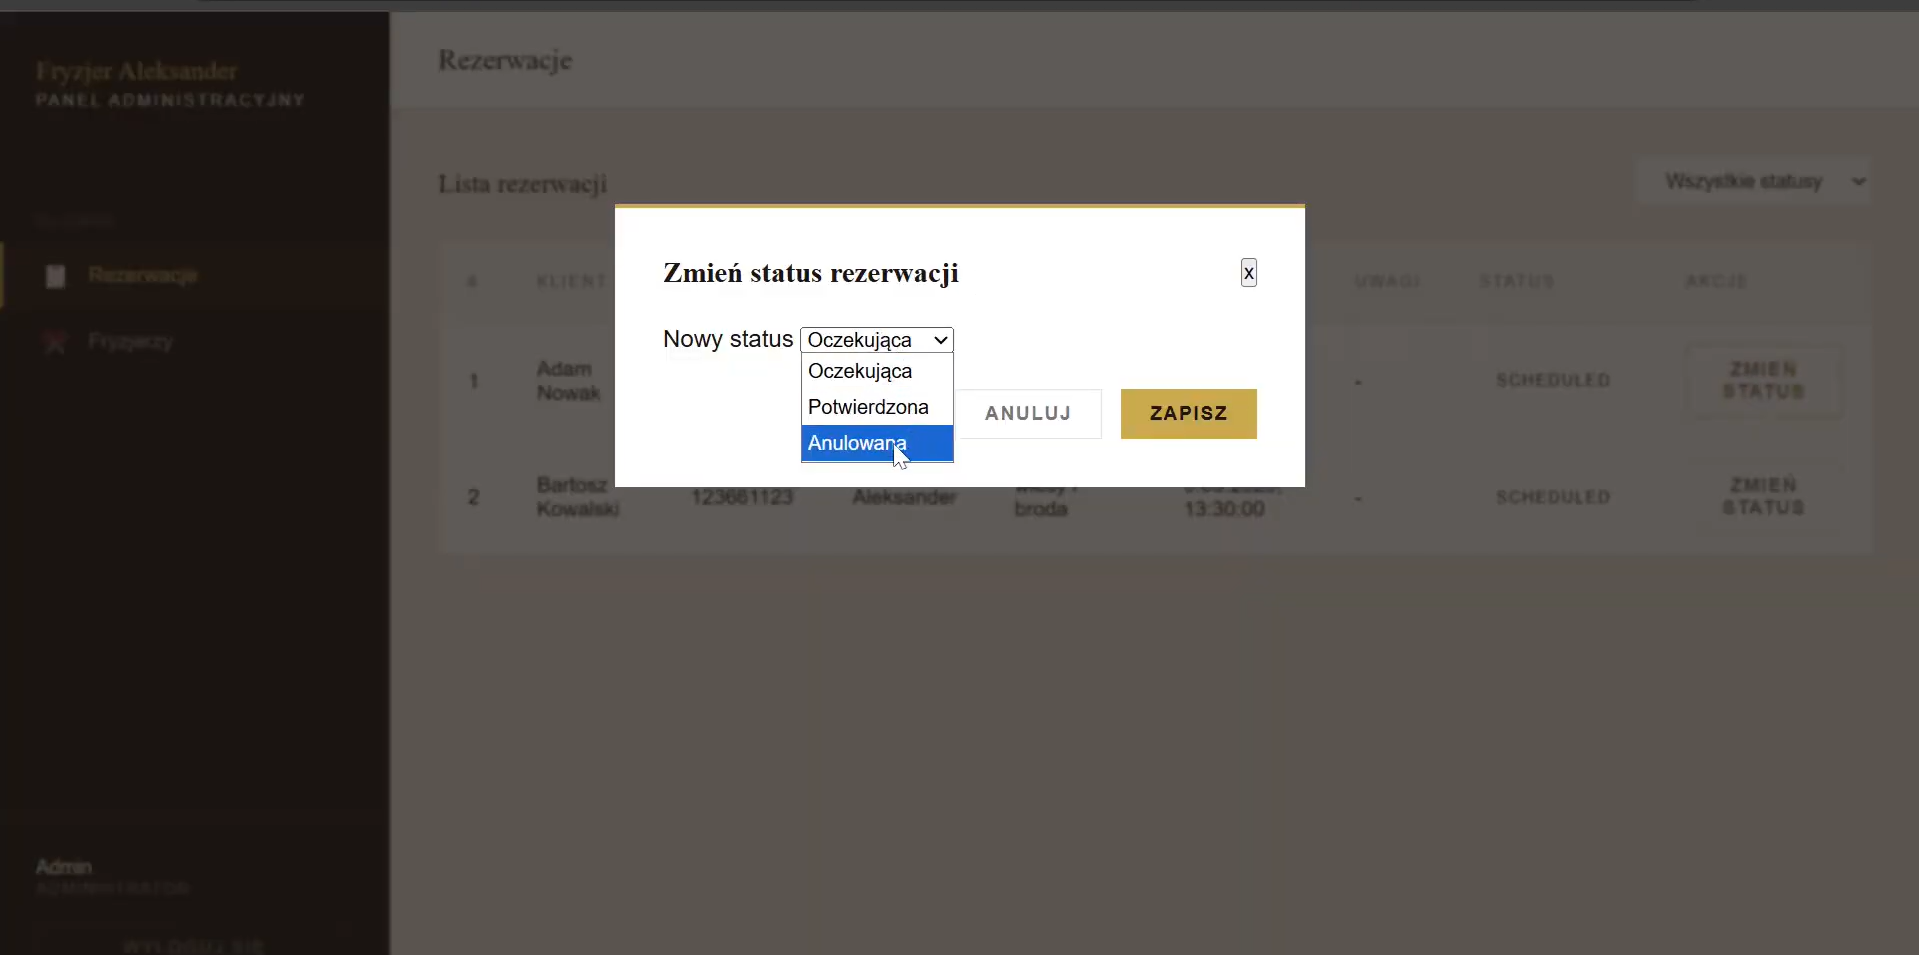Click the STATUS column header

[x=1517, y=282]
